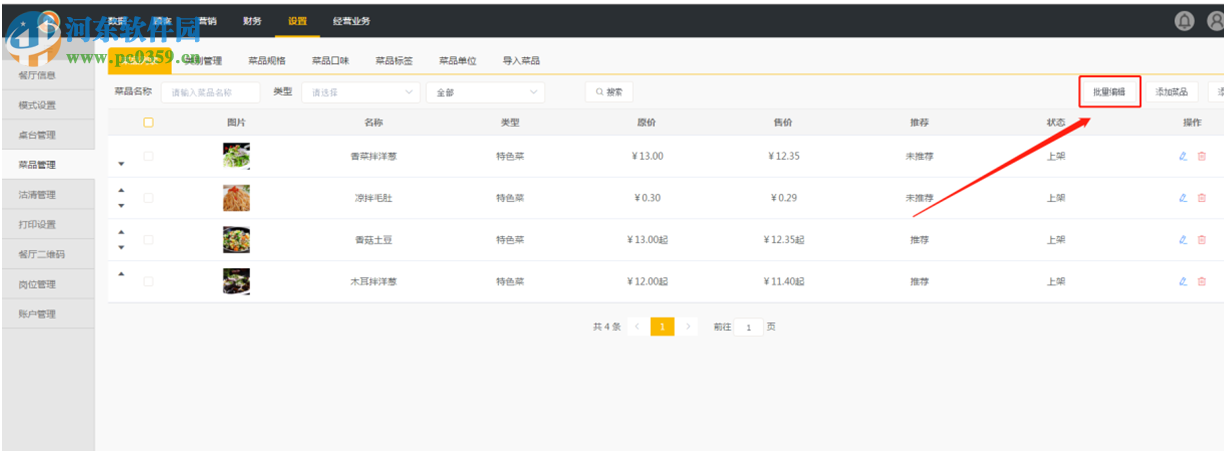This screenshot has width=1224, height=451.
Task: Move 凉拌毛肚 row down with arrow
Action: point(122,206)
